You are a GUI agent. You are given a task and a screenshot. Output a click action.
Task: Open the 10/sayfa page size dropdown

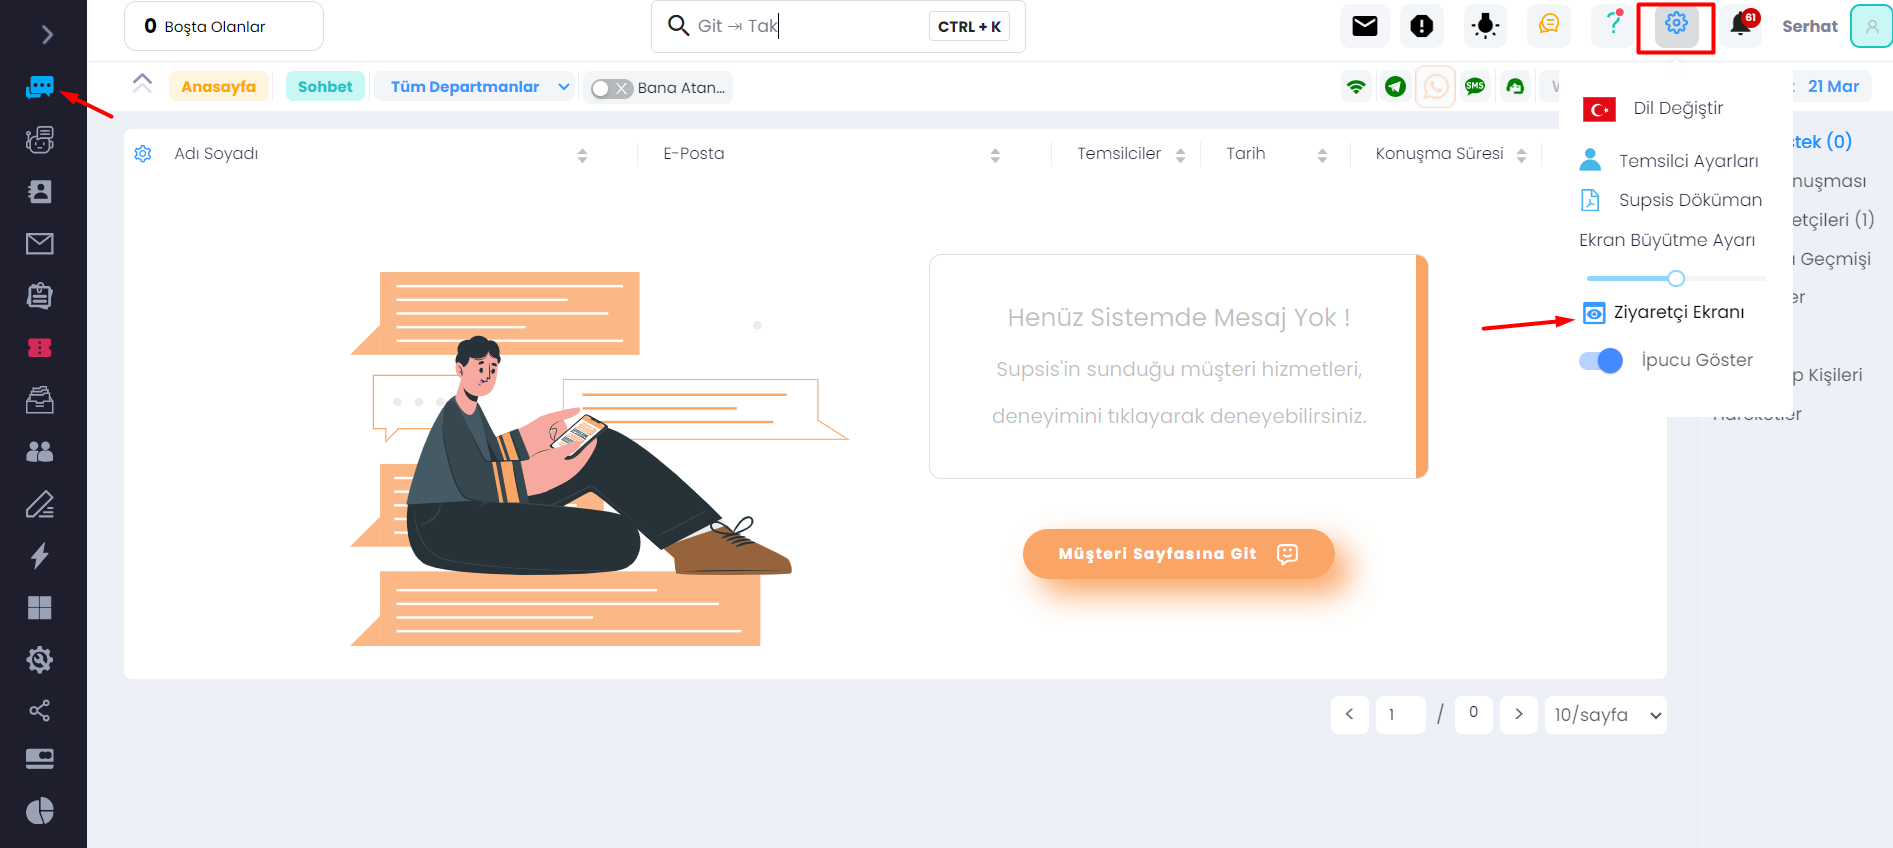pos(1606,715)
